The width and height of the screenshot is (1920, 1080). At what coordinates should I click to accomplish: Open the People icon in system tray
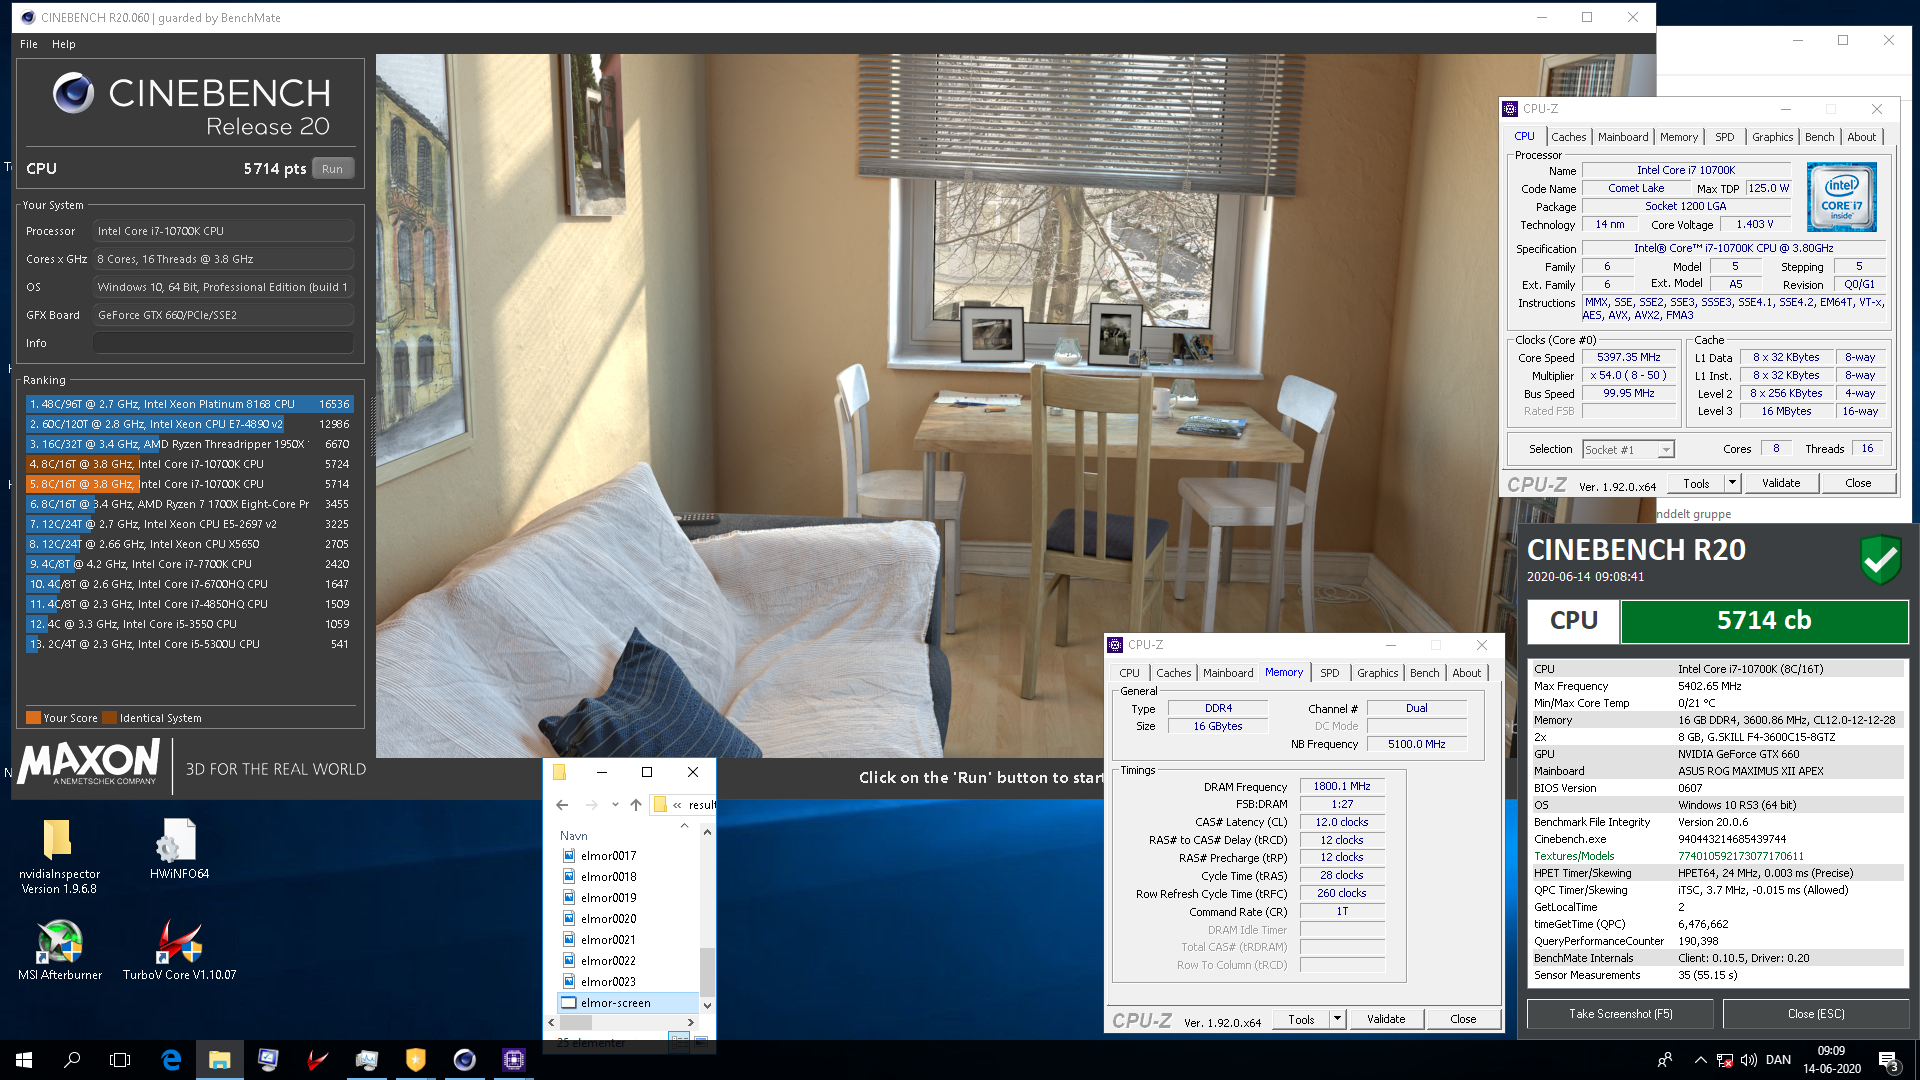[1665, 1060]
